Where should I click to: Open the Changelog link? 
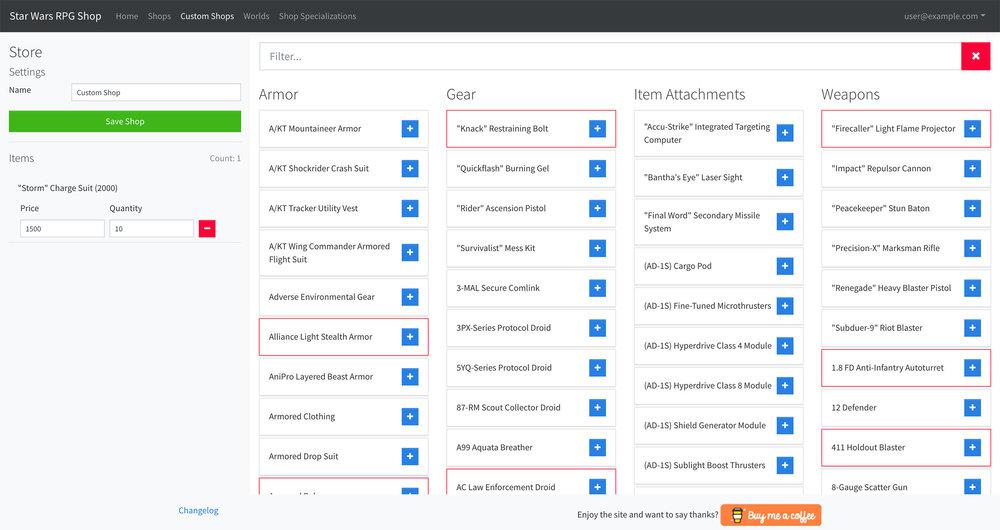tap(198, 511)
